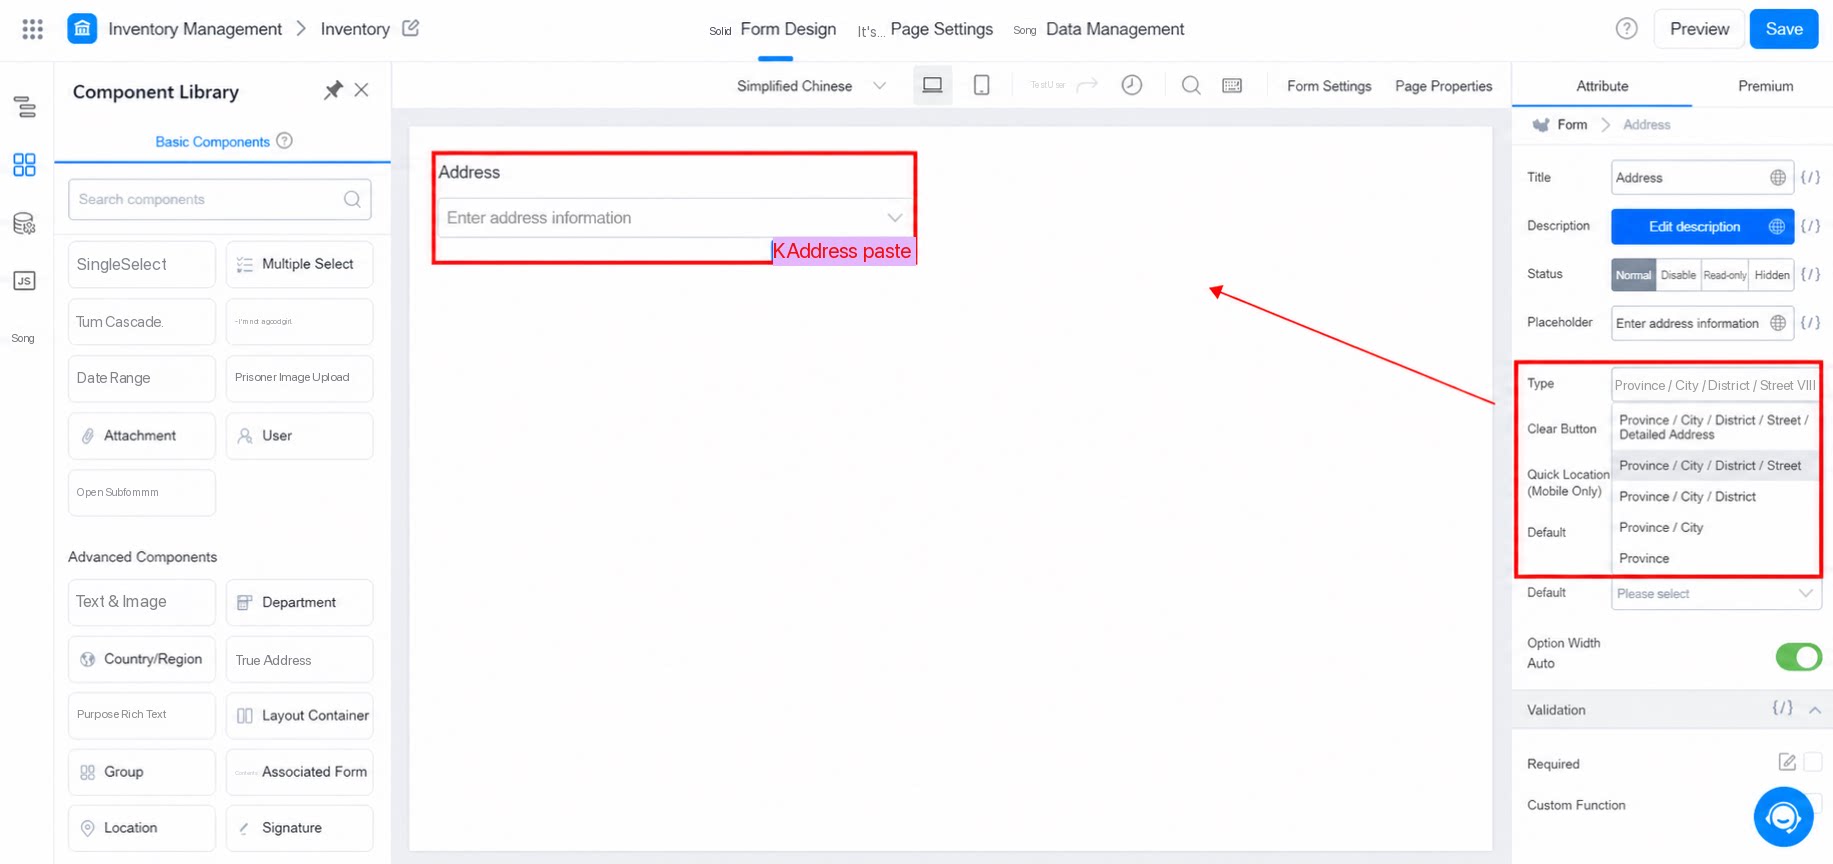Image resolution: width=1833 pixels, height=864 pixels.
Task: Click the Save button
Action: click(1783, 29)
